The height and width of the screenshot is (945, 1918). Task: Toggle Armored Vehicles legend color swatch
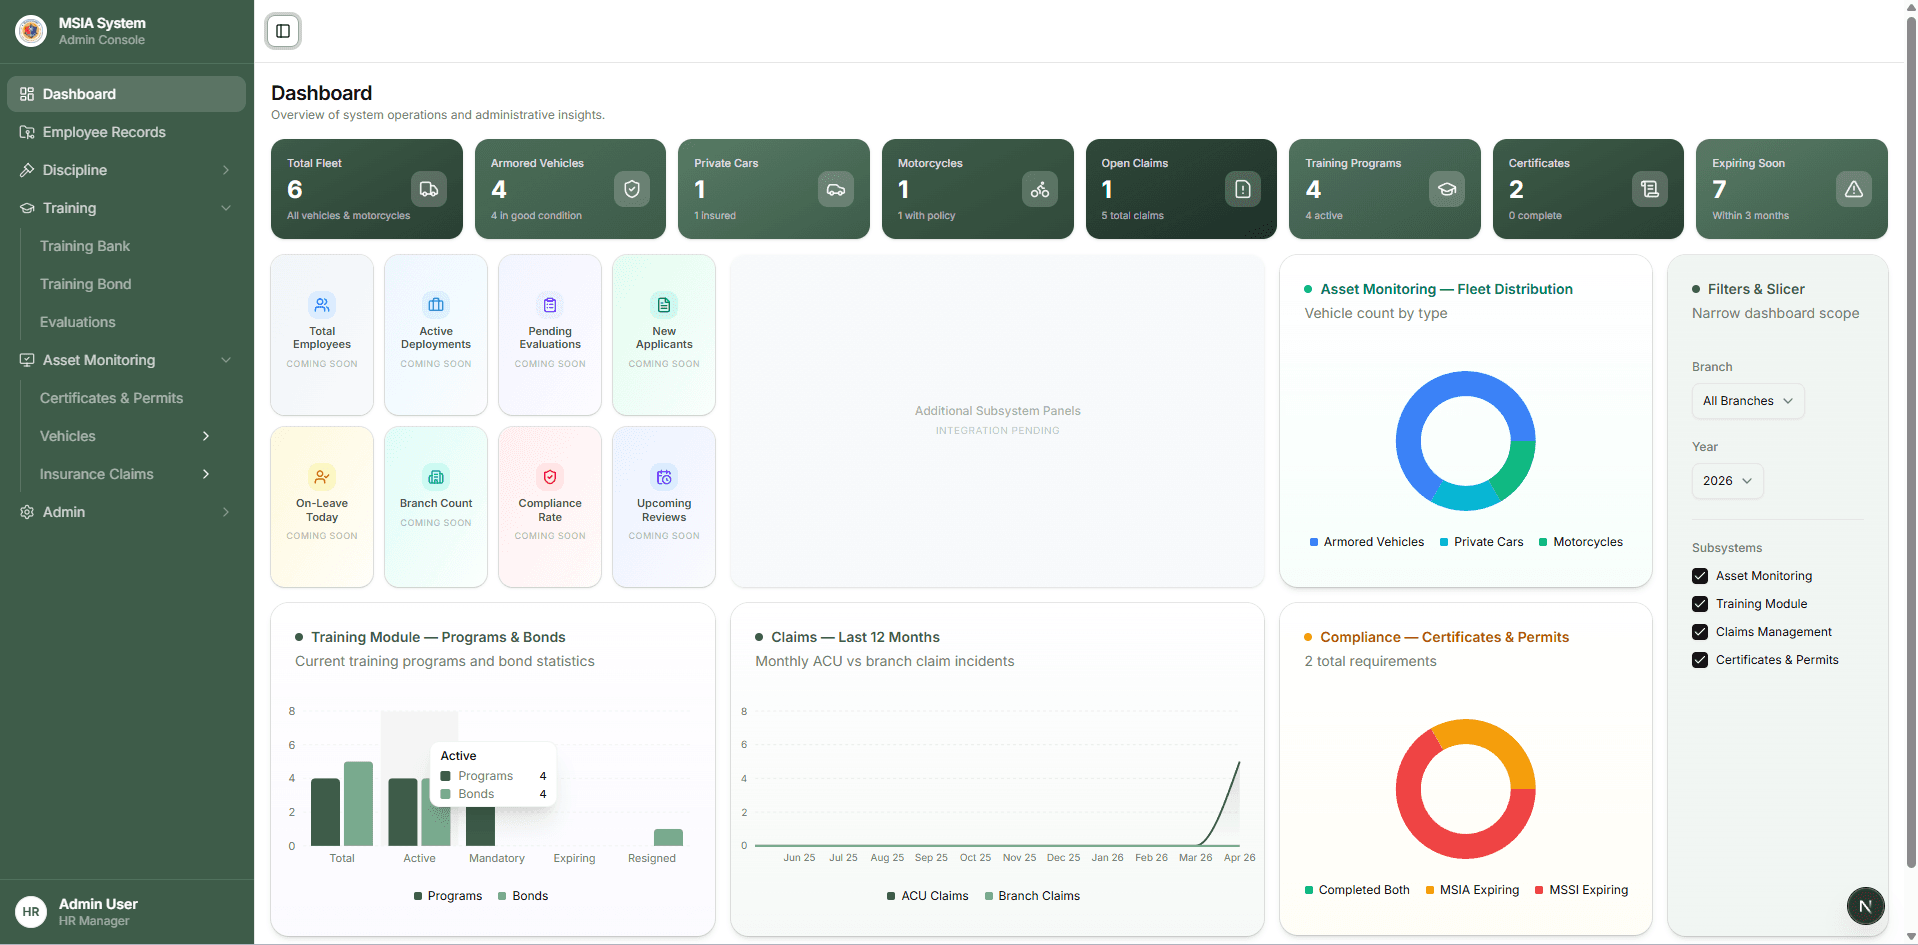pyautogui.click(x=1314, y=542)
